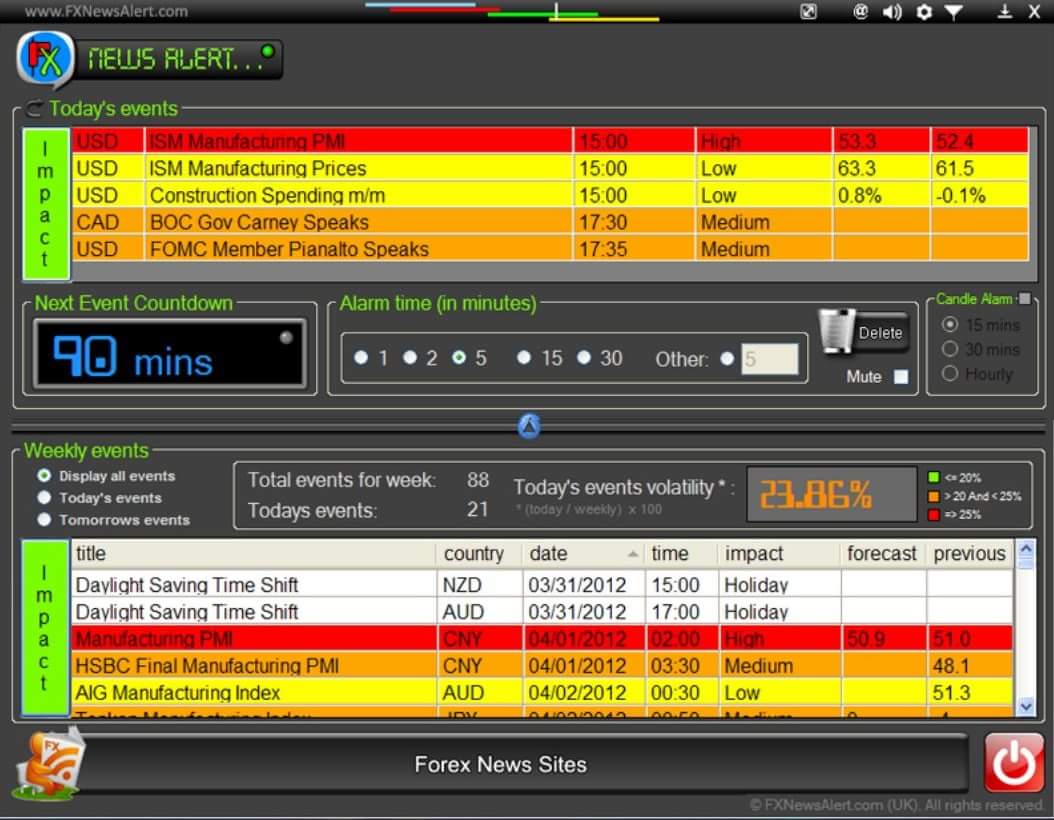
Task: Click the red =>25% legend swatch
Action: (x=934, y=515)
